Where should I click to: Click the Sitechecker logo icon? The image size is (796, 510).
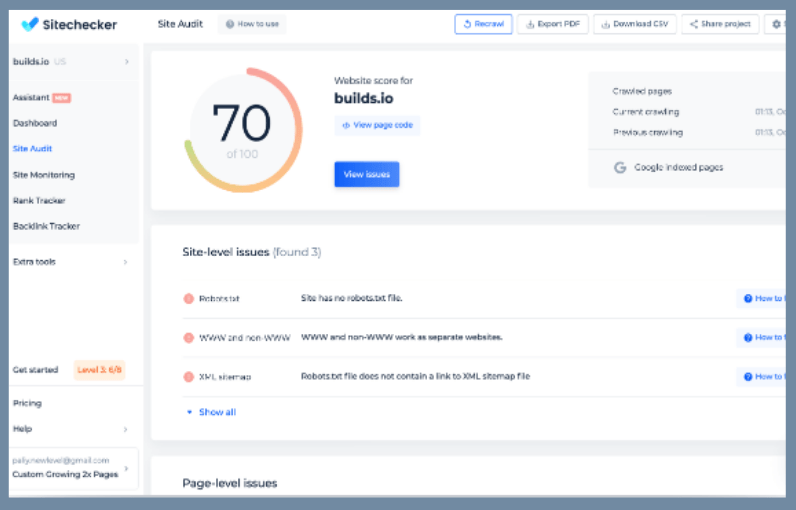(30, 24)
